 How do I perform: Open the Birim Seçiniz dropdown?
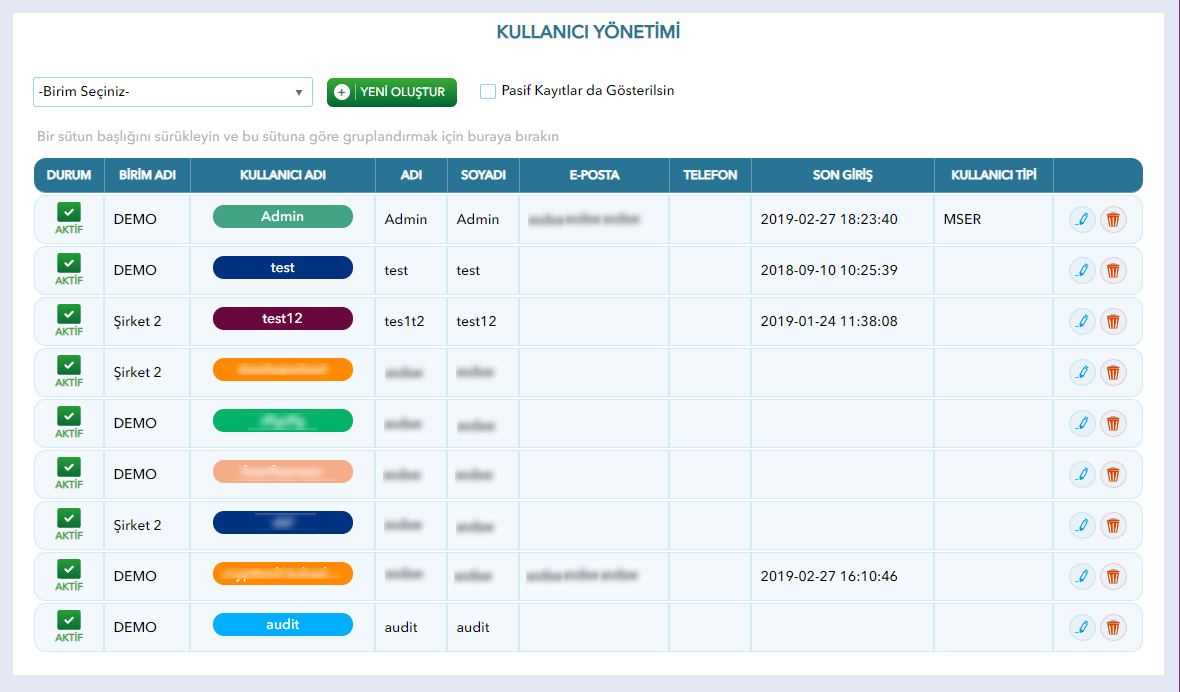coord(172,92)
